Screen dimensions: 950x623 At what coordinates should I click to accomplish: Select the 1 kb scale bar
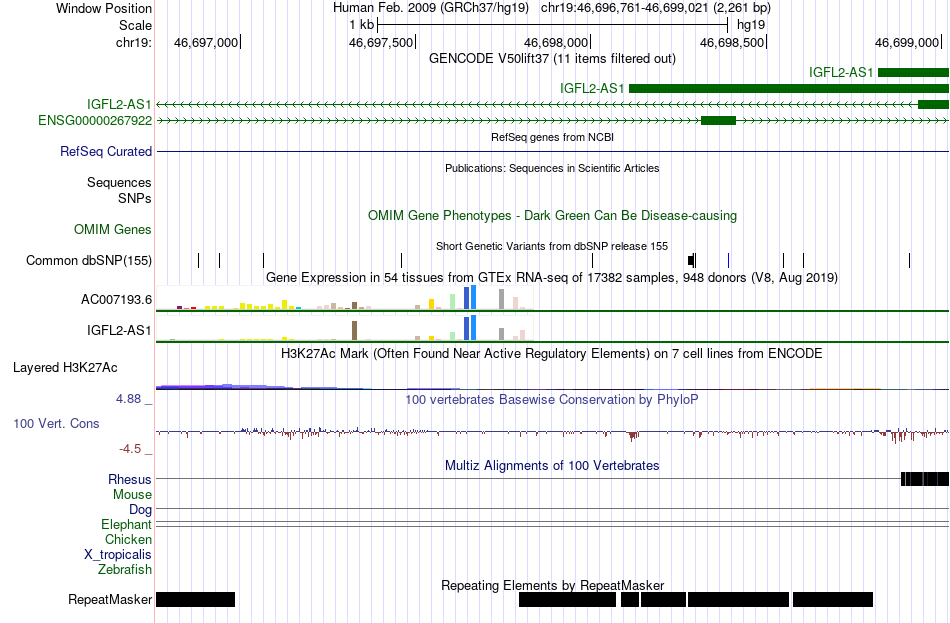[x=552, y=25]
